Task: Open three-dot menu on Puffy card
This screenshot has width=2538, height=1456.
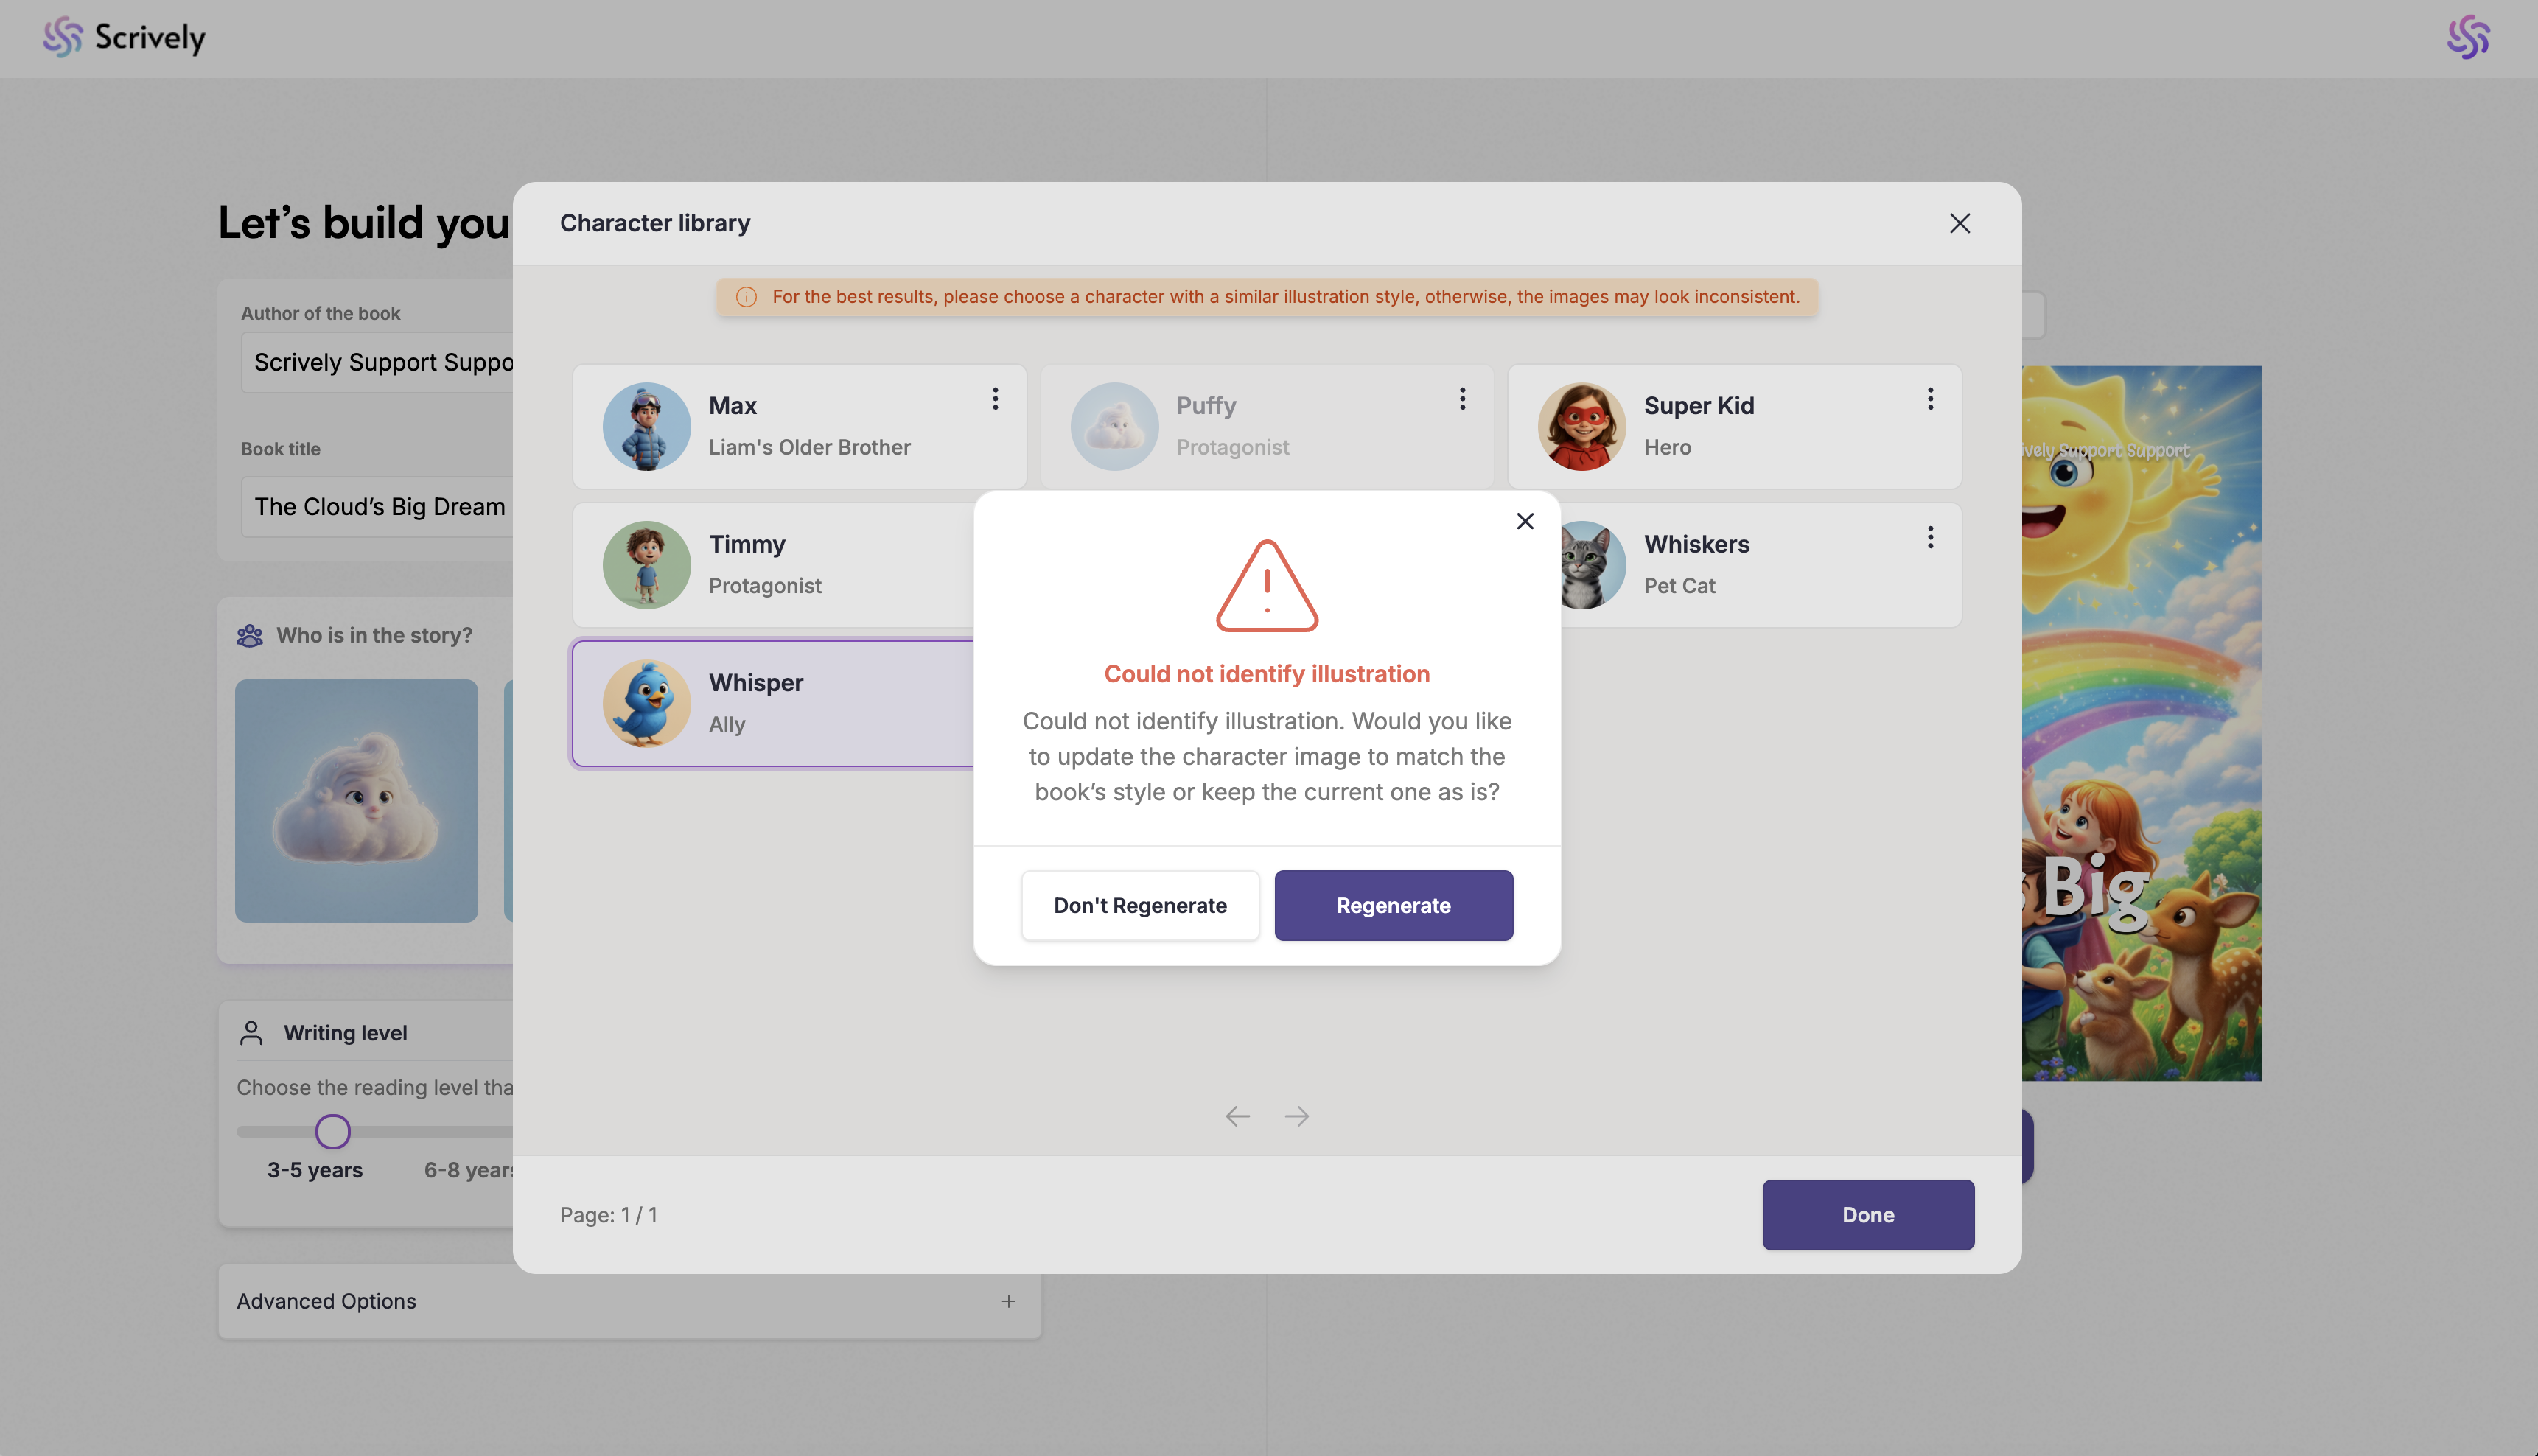Action: [1462, 399]
